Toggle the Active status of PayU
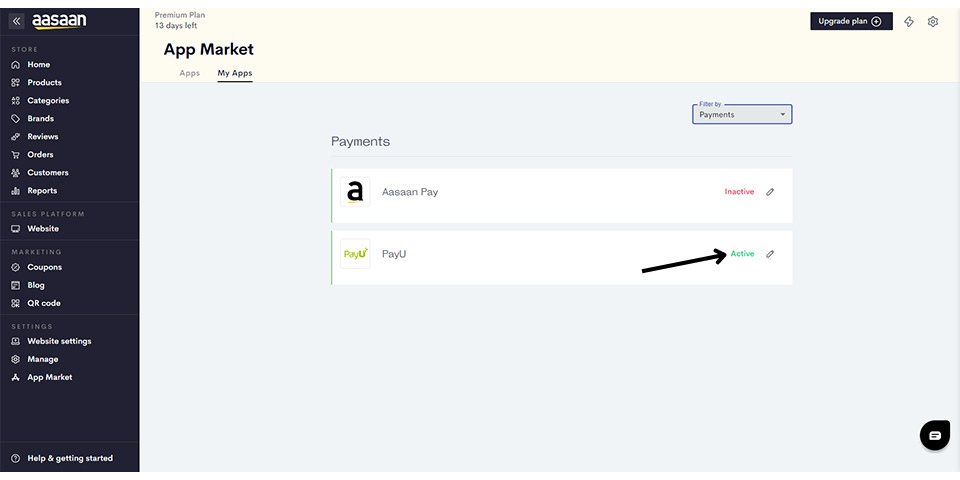Viewport: 960px width, 480px height. pyautogui.click(x=742, y=254)
